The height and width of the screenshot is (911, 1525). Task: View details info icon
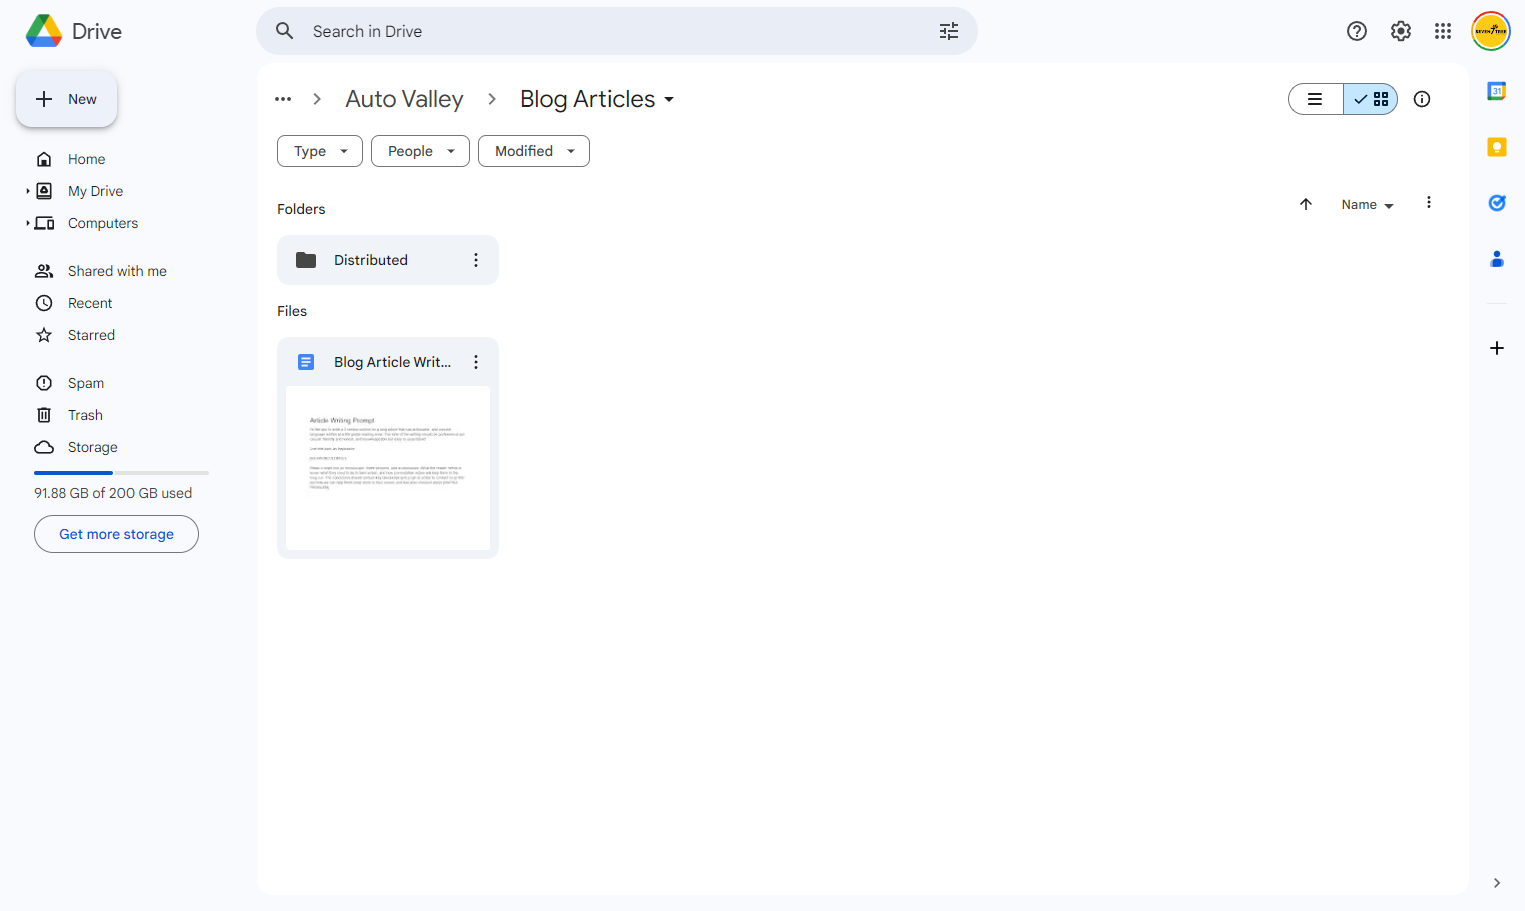click(1421, 99)
